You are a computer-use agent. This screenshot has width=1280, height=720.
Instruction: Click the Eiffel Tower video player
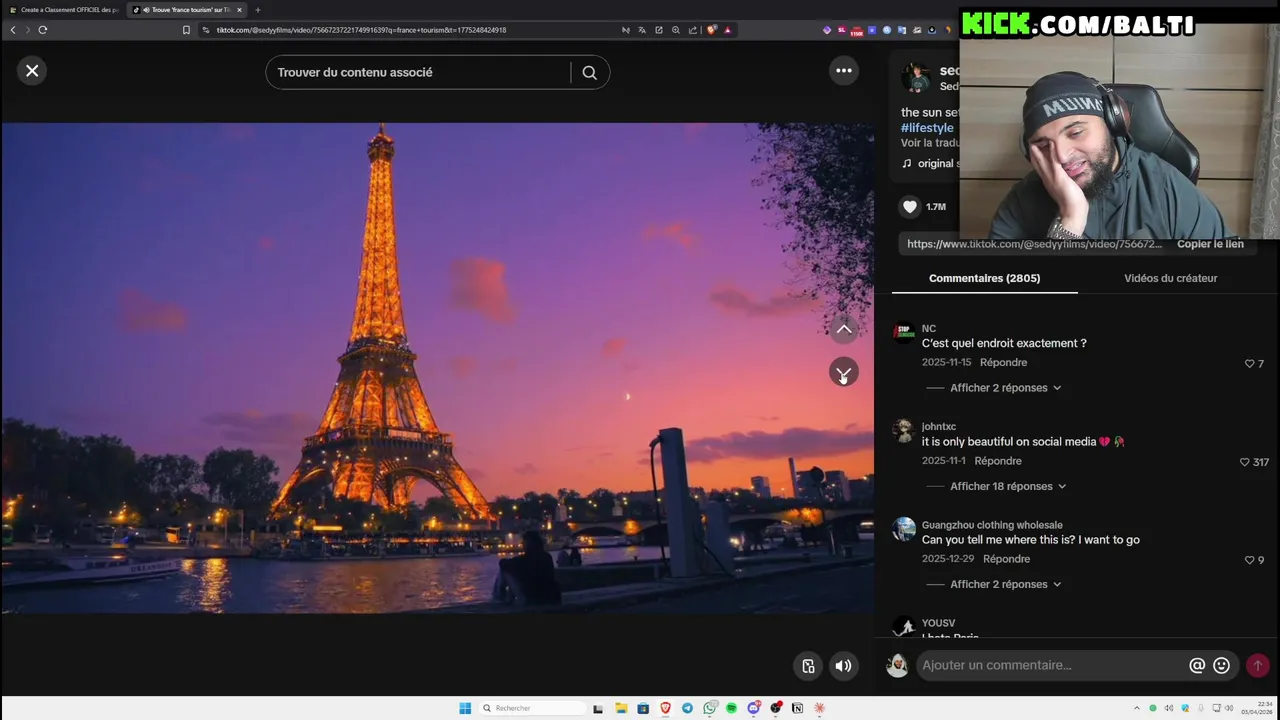coord(437,368)
